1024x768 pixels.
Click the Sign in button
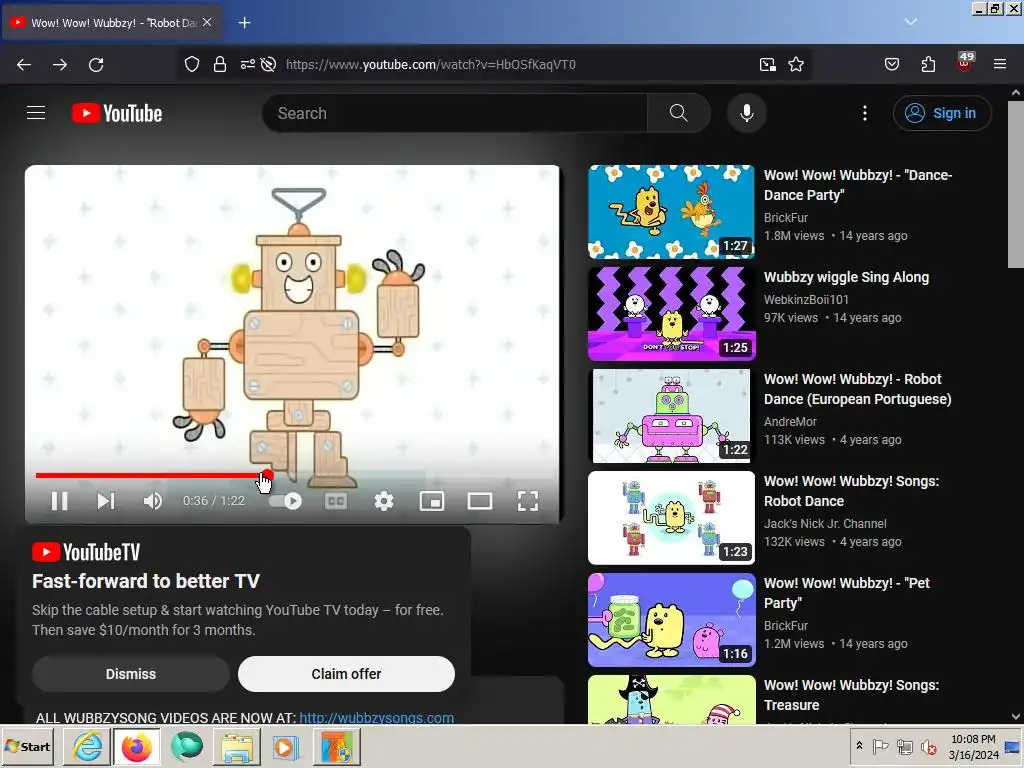[x=942, y=113]
